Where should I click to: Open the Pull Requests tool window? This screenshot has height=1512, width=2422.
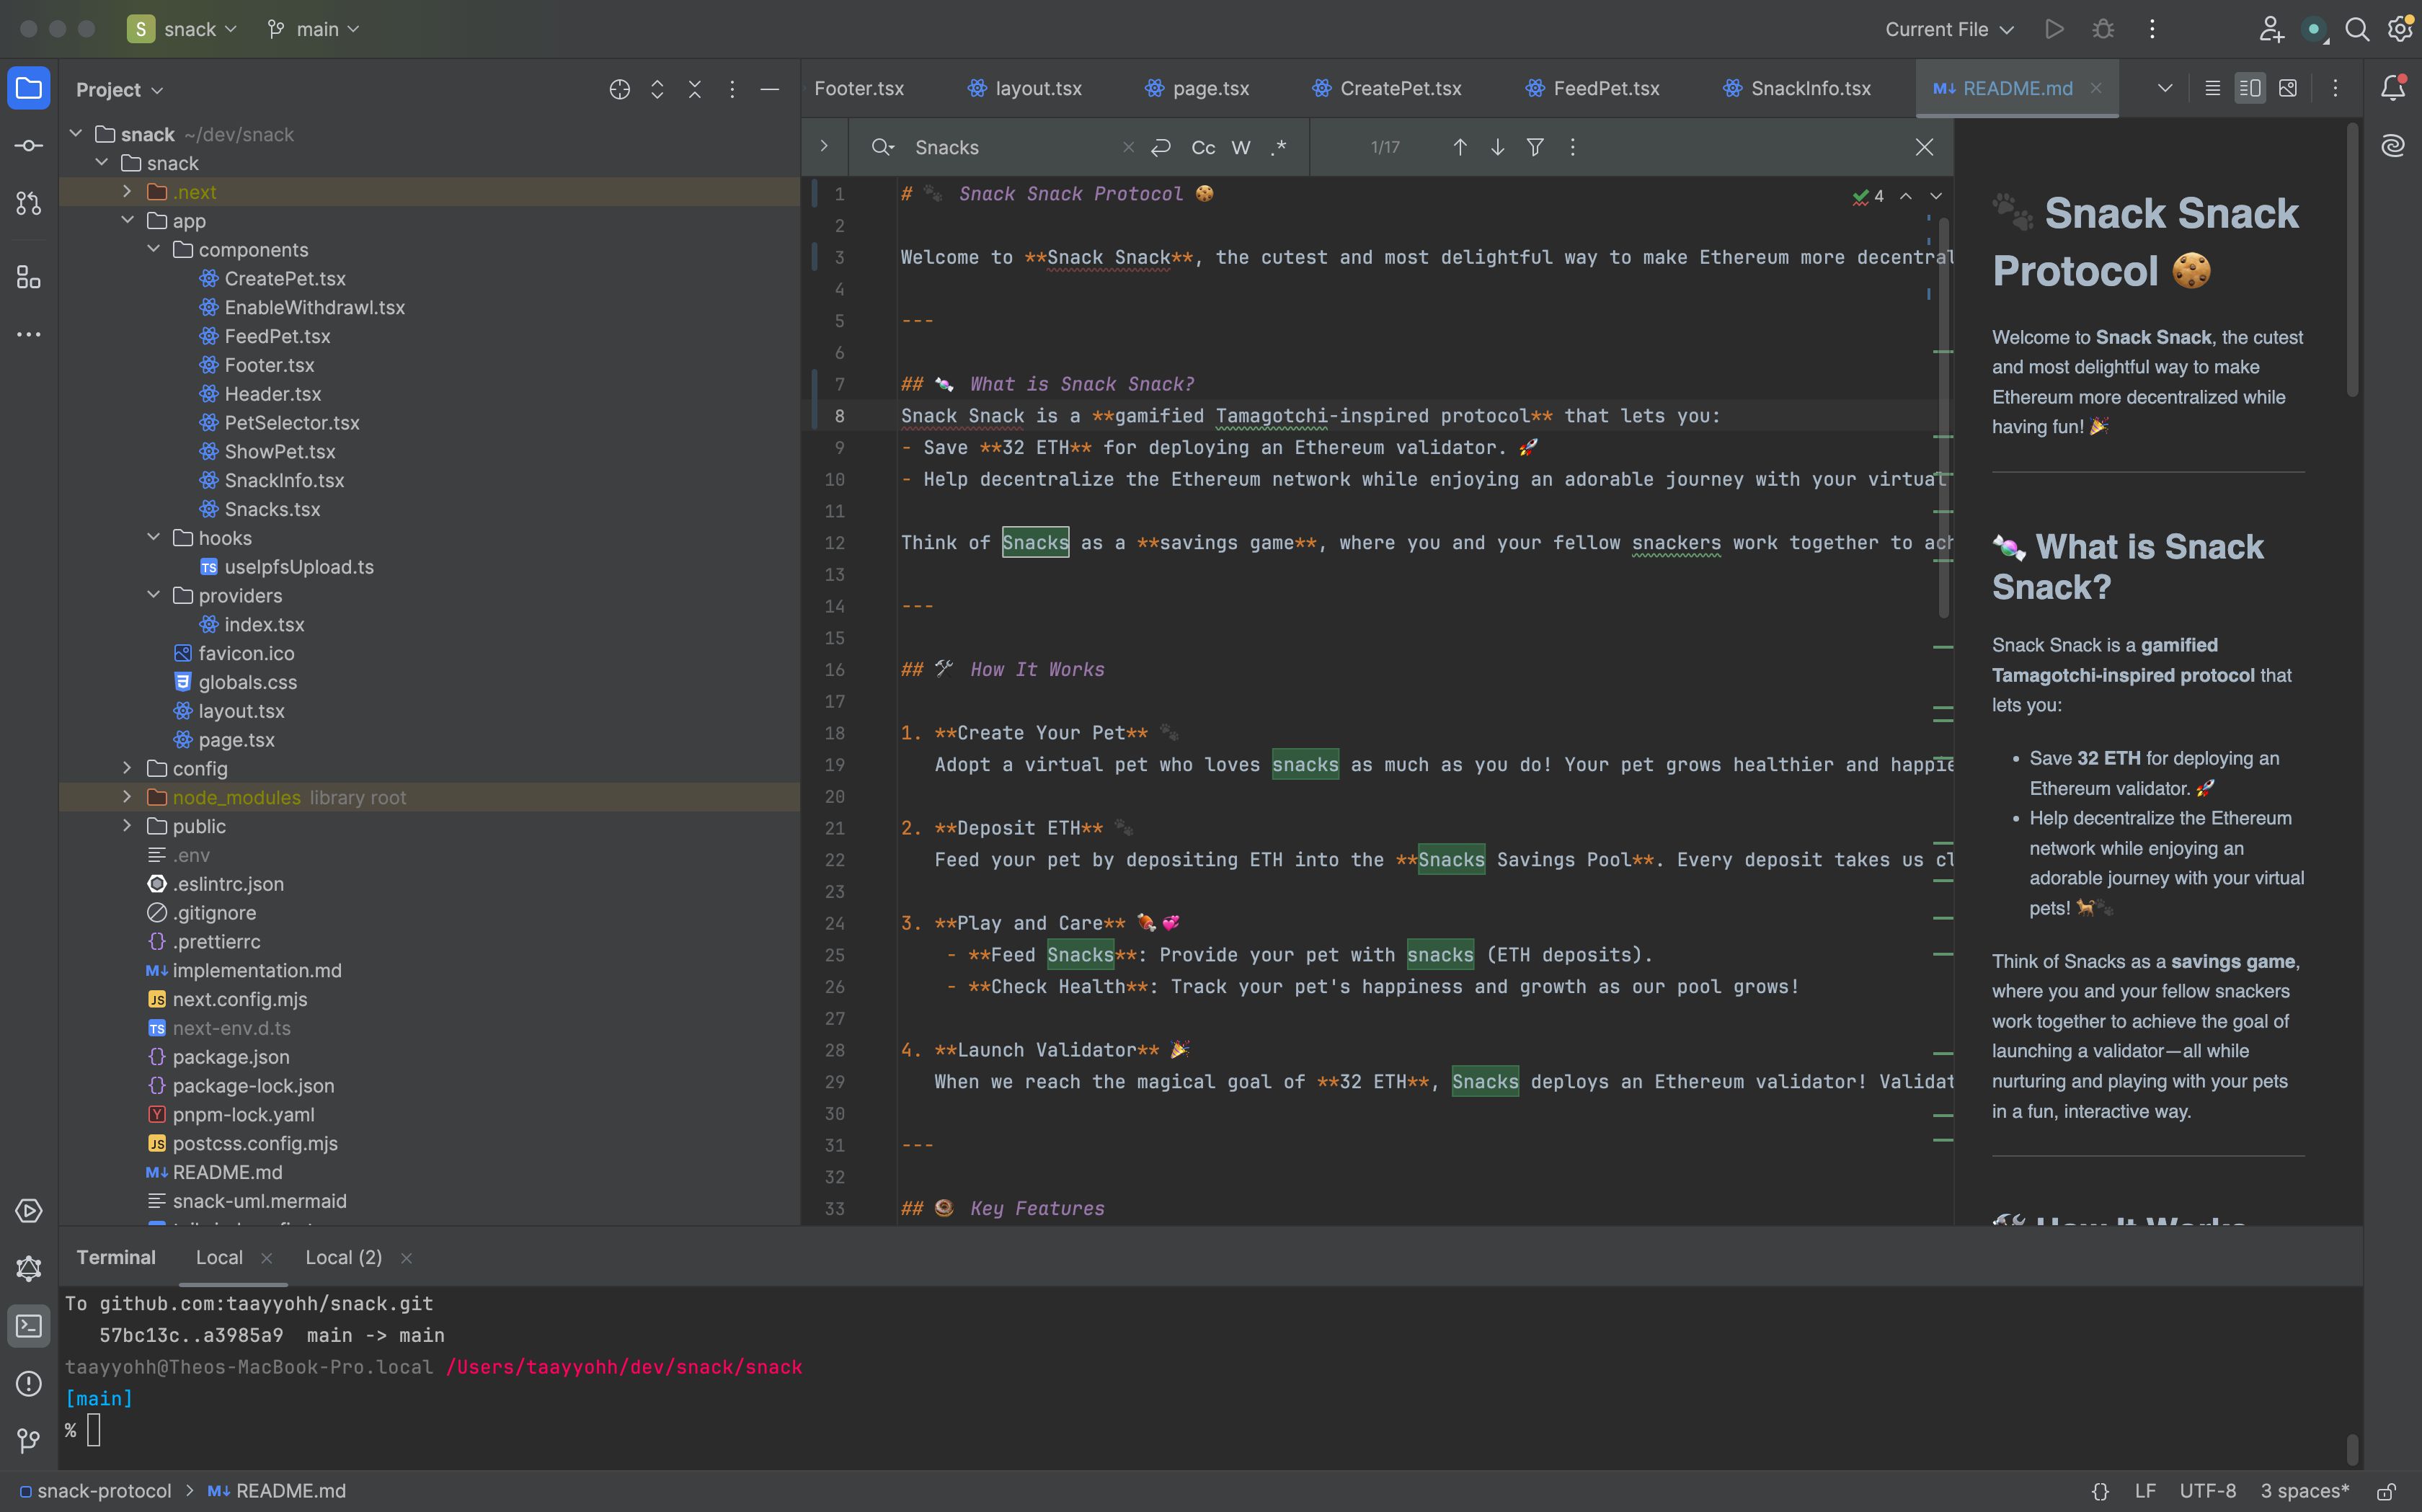tap(28, 203)
